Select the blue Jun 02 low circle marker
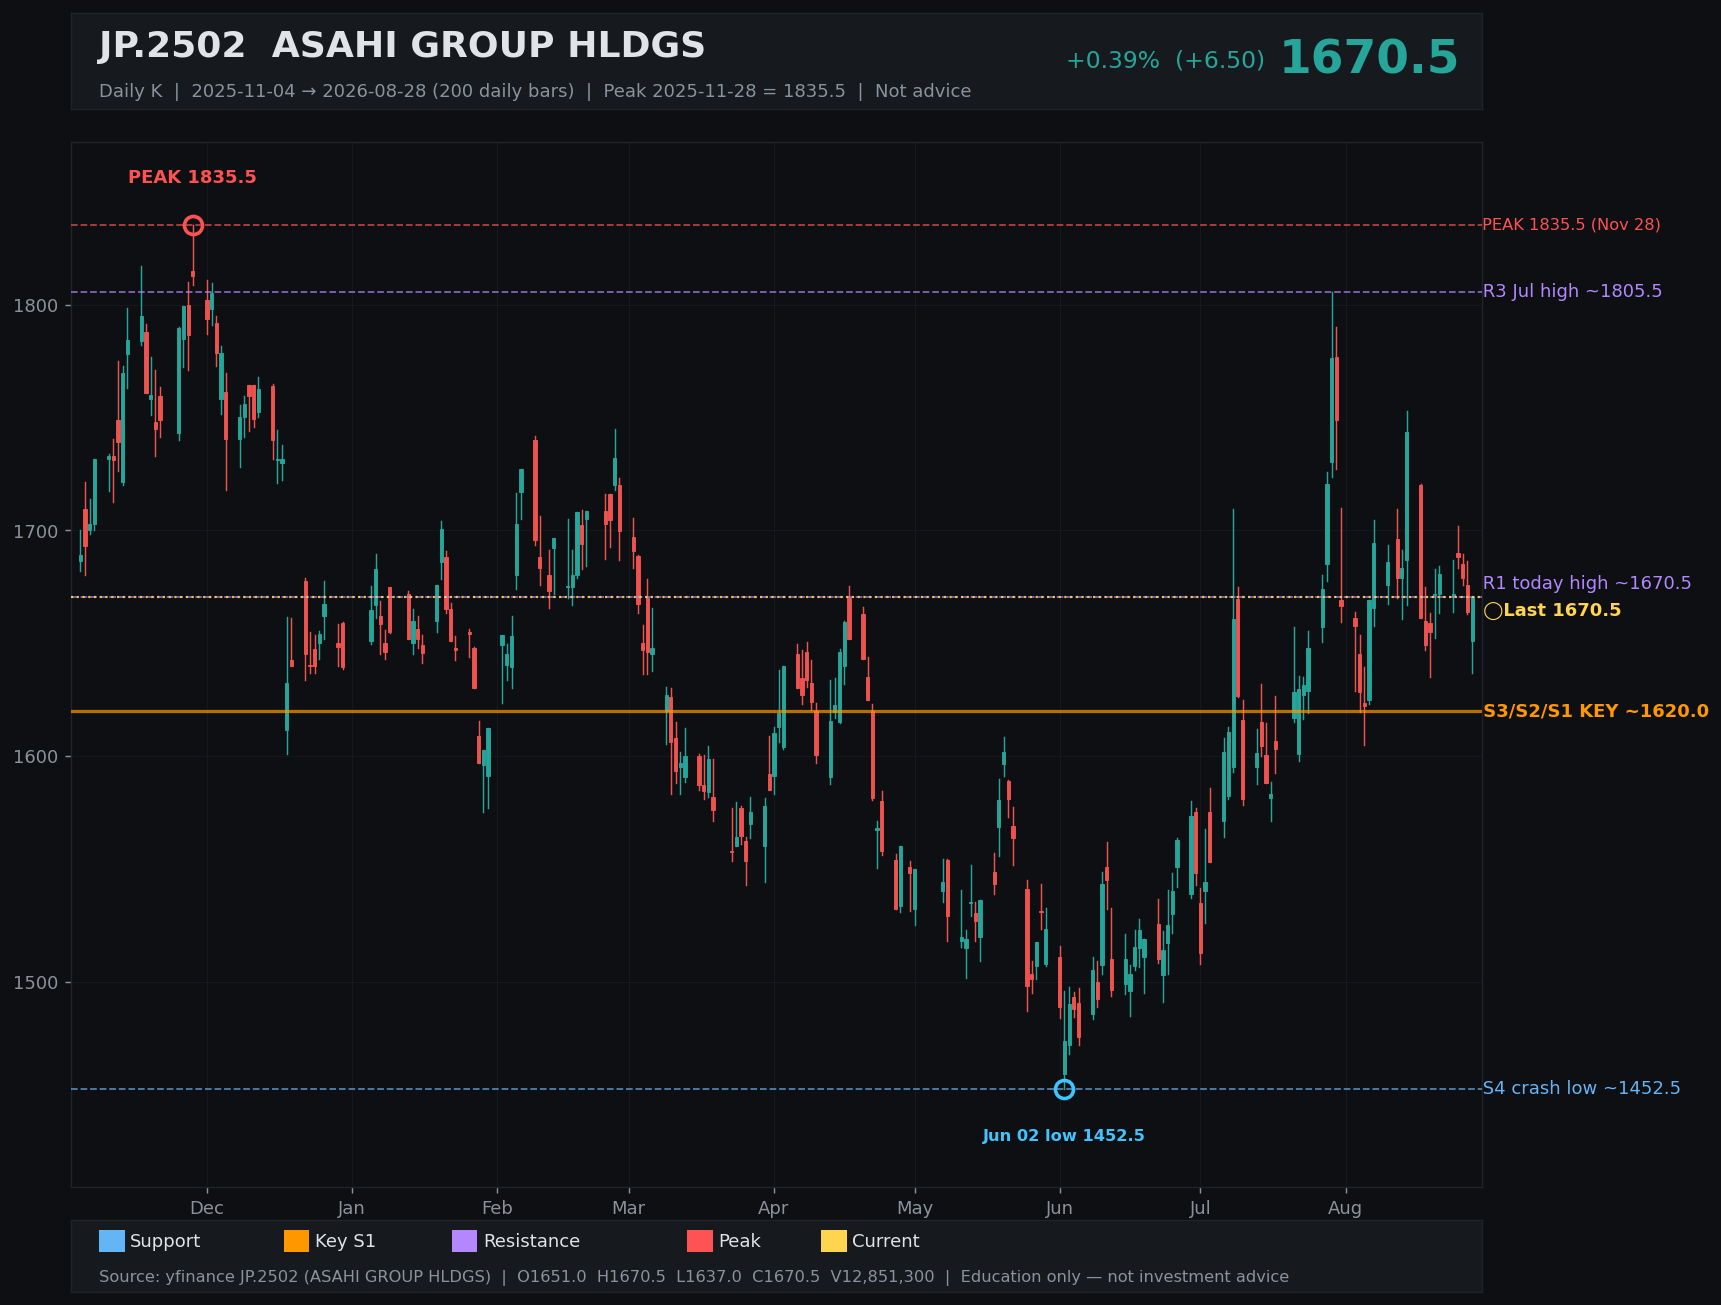Screen dimensions: 1721x1305 tap(1064, 1089)
